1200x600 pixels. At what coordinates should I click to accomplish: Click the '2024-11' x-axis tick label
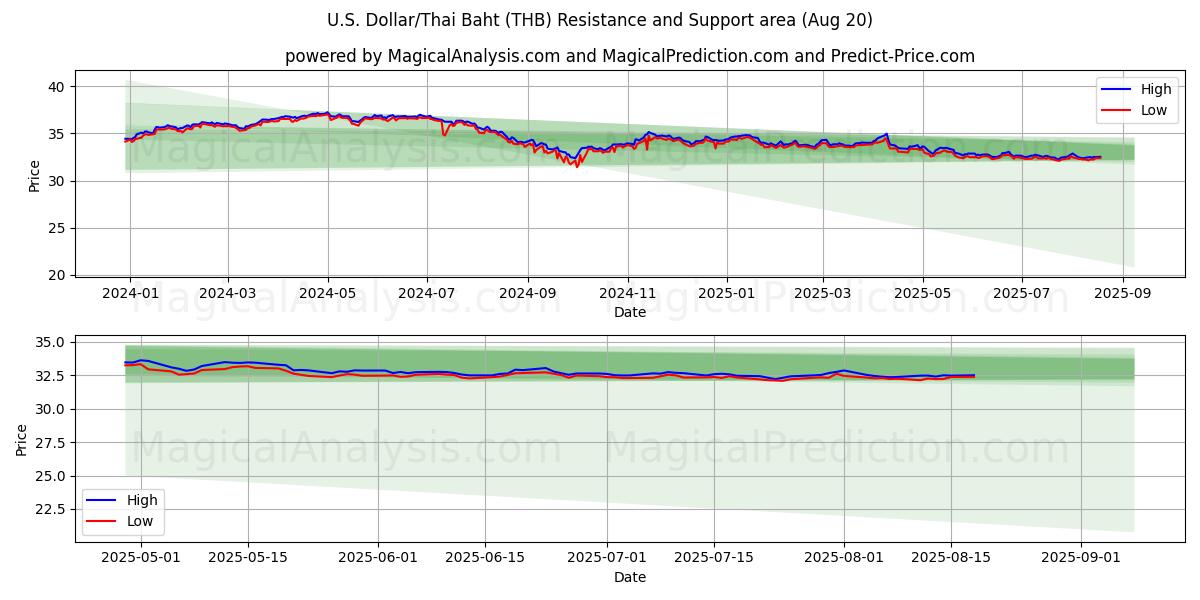[x=628, y=294]
